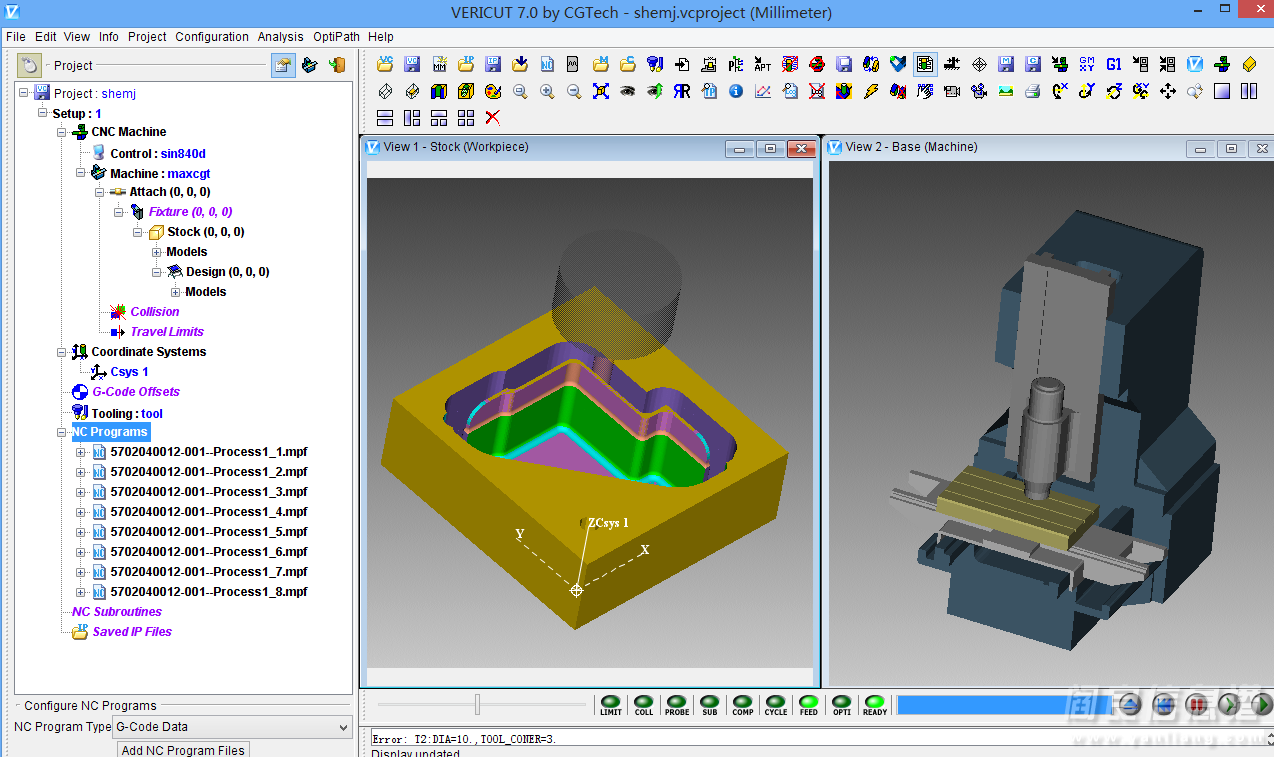
Task: Collapse the Project shemj tree node
Action: pos(24,93)
